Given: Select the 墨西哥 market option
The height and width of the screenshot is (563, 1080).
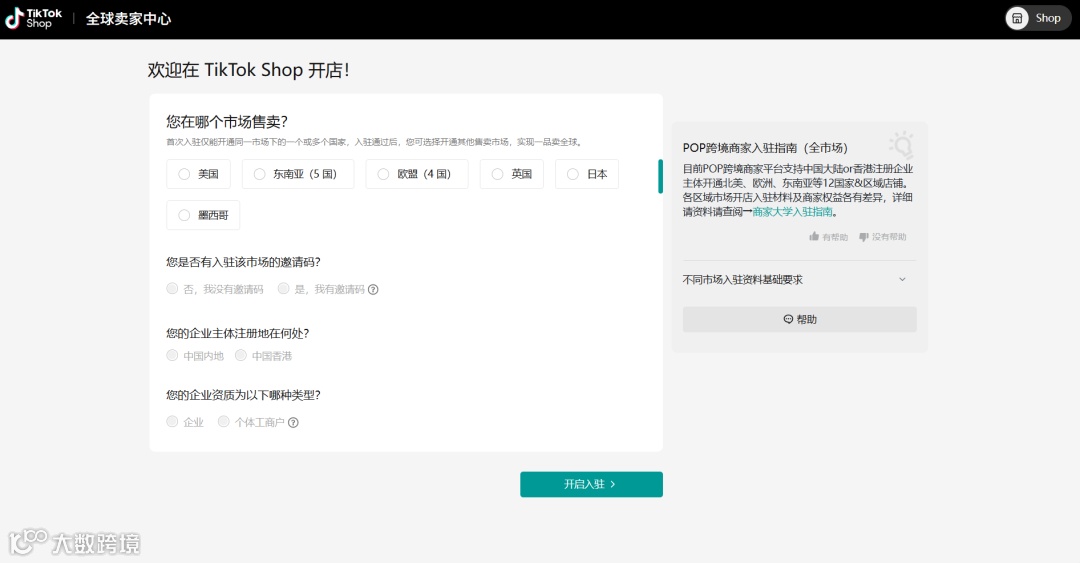Looking at the screenshot, I should [x=203, y=215].
